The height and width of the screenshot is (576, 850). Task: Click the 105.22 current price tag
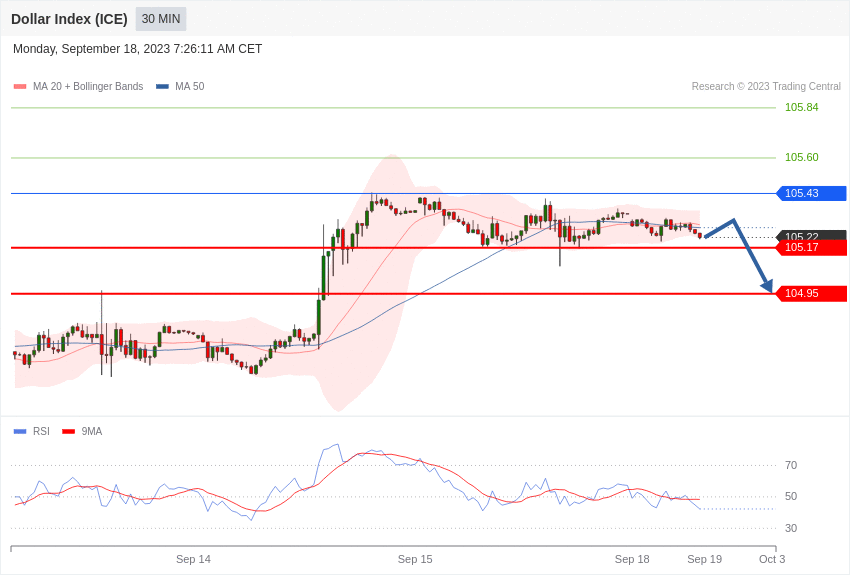(x=811, y=236)
